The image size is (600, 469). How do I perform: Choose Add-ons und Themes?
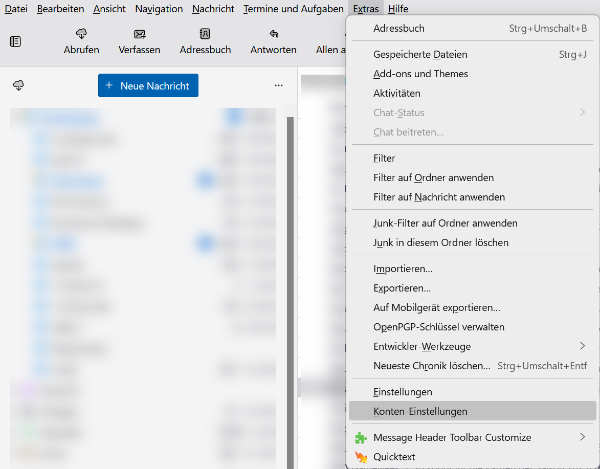[x=420, y=74]
